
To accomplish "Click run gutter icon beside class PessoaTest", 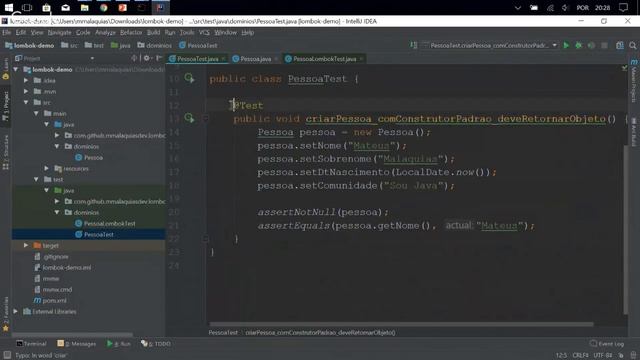I will click(x=189, y=78).
